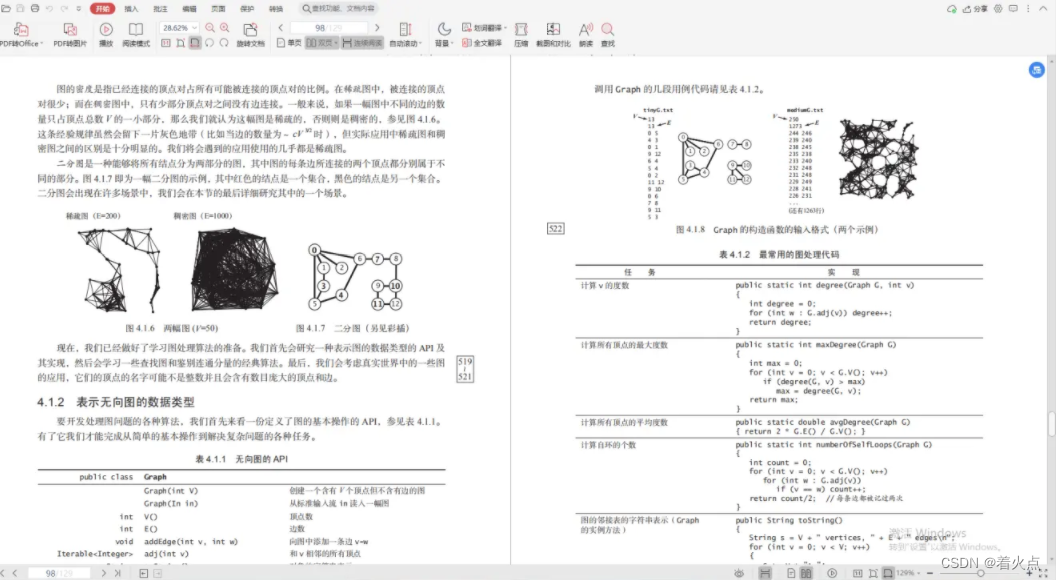Go to previous page in status bar

click(15, 573)
